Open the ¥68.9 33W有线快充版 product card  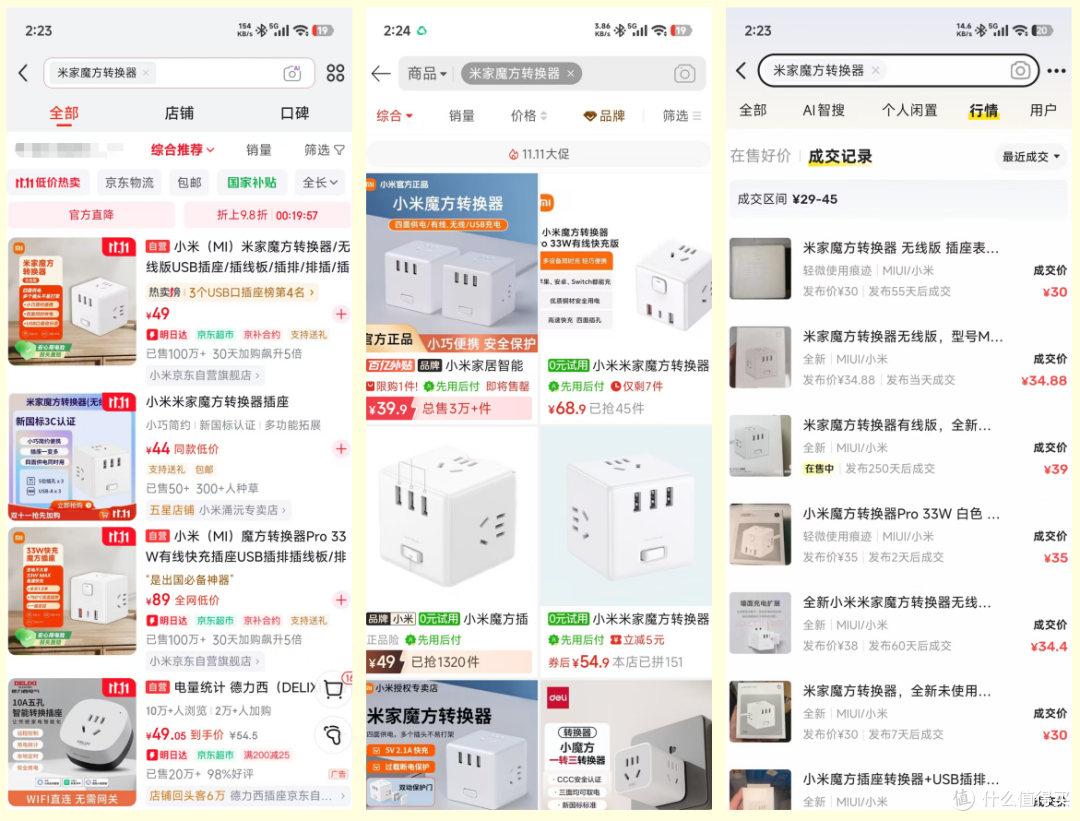pyautogui.click(x=626, y=297)
